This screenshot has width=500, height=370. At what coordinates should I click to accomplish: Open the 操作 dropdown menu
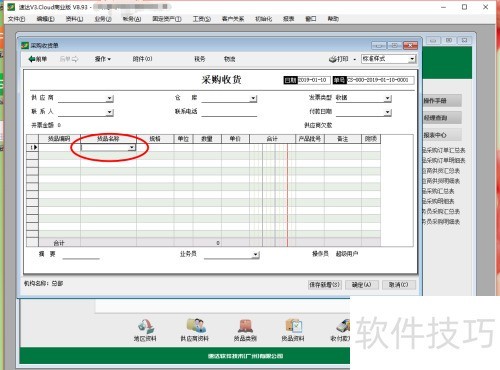[x=103, y=59]
